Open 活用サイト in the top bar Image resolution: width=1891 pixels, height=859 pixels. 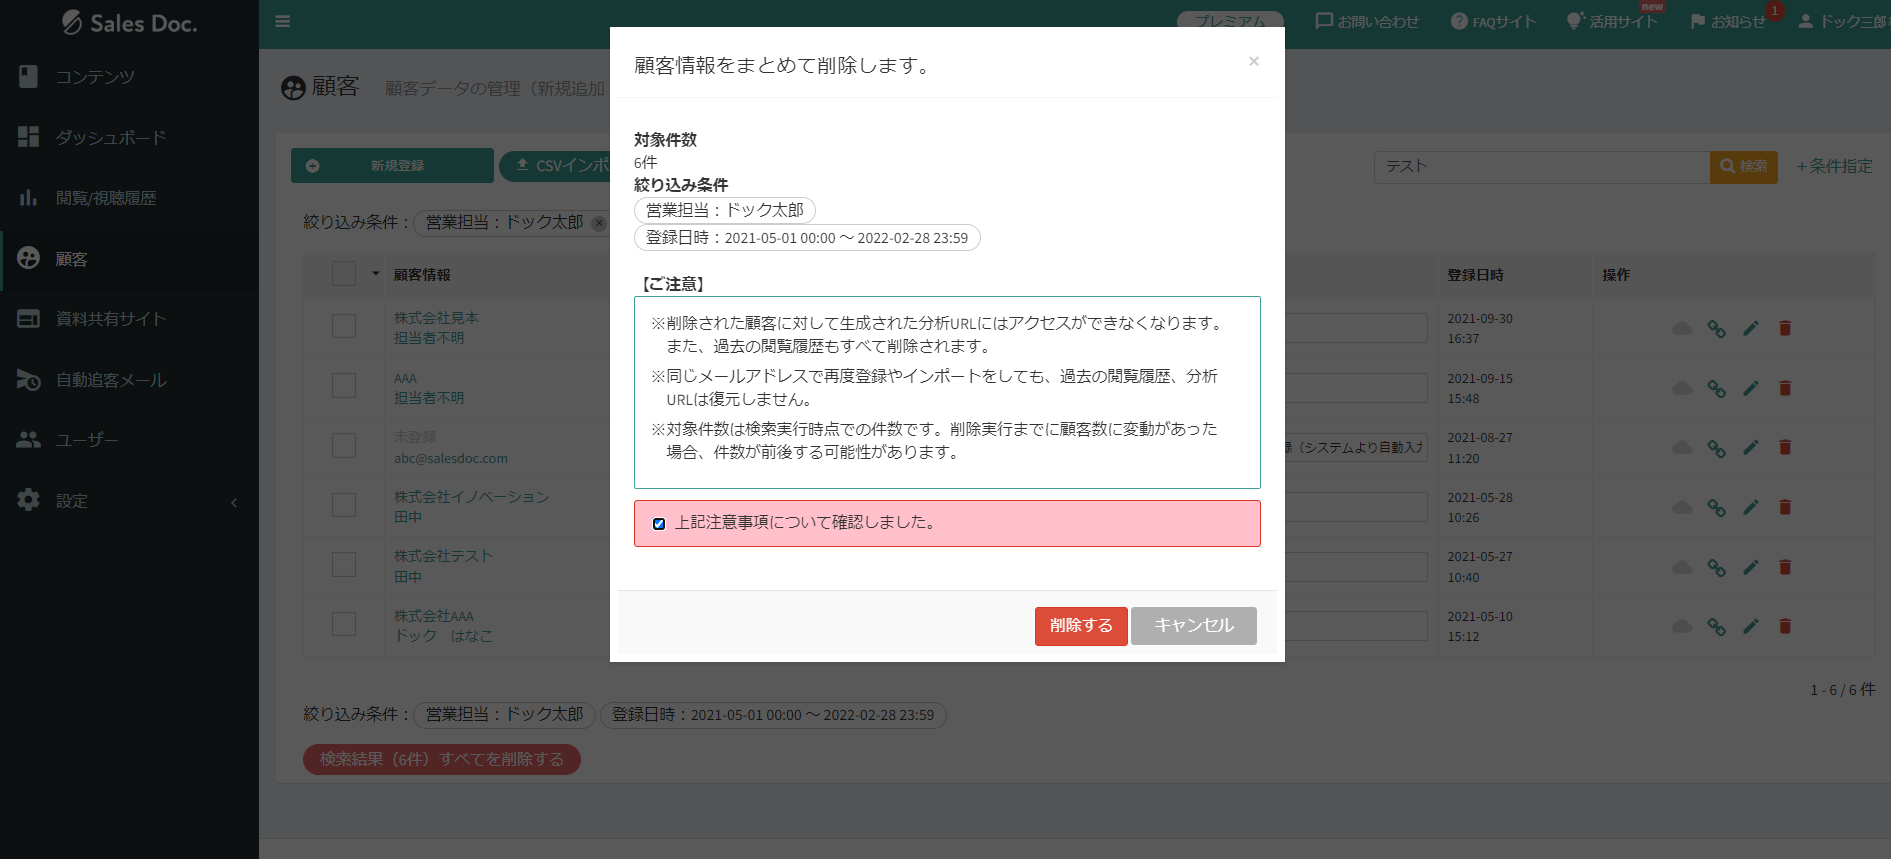[1612, 21]
